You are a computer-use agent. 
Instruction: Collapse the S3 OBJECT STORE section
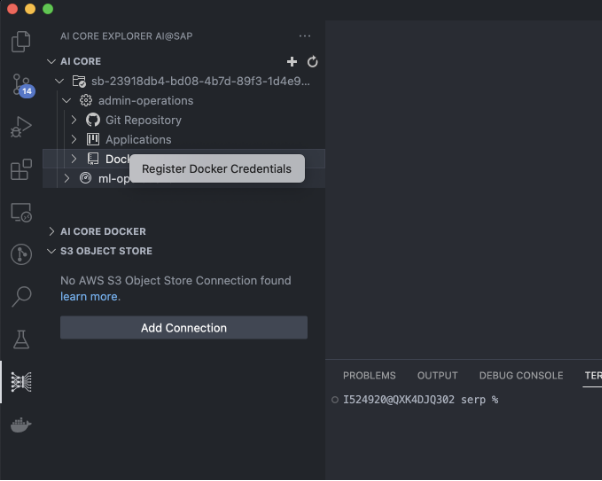[x=51, y=251]
